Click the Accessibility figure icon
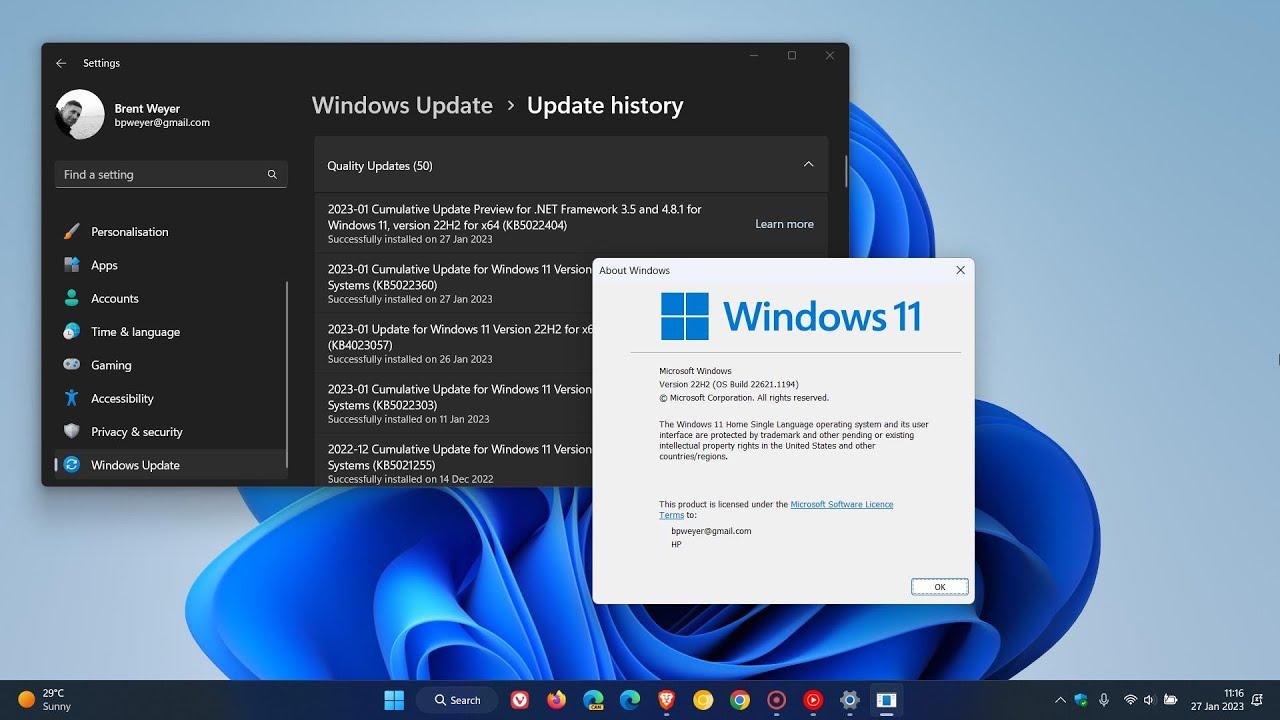Viewport: 1280px width, 720px height. (71, 398)
